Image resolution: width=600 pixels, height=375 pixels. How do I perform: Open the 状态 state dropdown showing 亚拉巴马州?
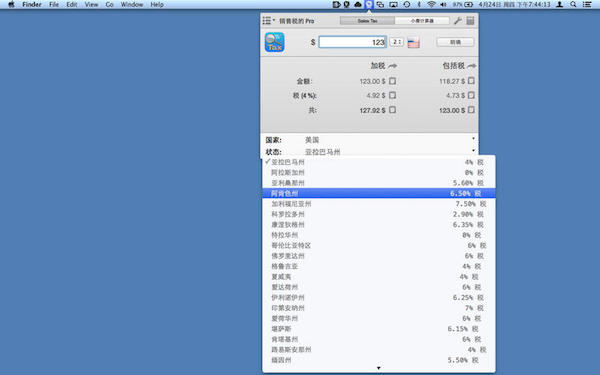[x=390, y=152]
